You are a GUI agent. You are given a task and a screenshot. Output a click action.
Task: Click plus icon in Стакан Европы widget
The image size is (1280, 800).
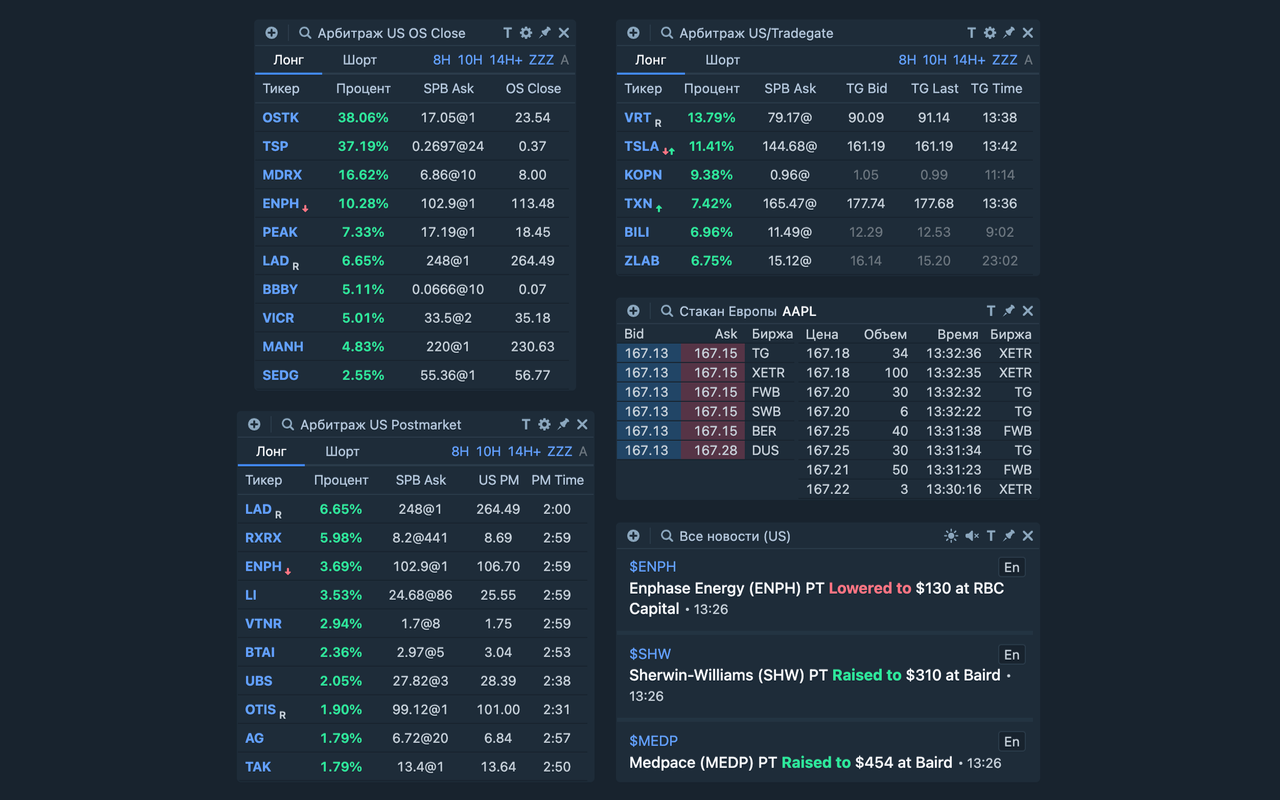[633, 311]
